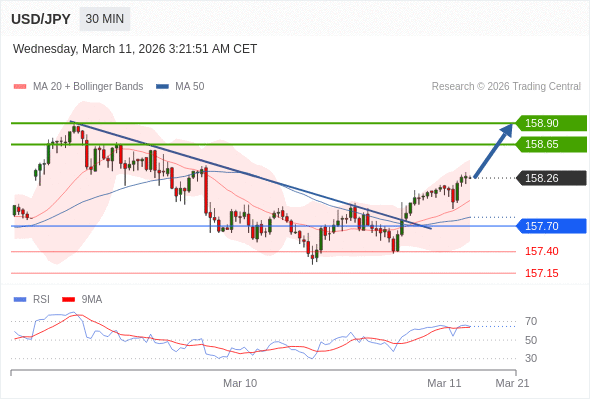This screenshot has height=400, width=590.
Task: Click the RSI 70 axis label
Action: click(531, 321)
